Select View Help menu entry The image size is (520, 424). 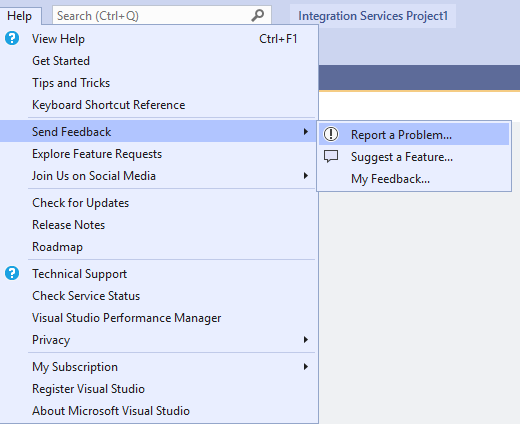[158, 39]
